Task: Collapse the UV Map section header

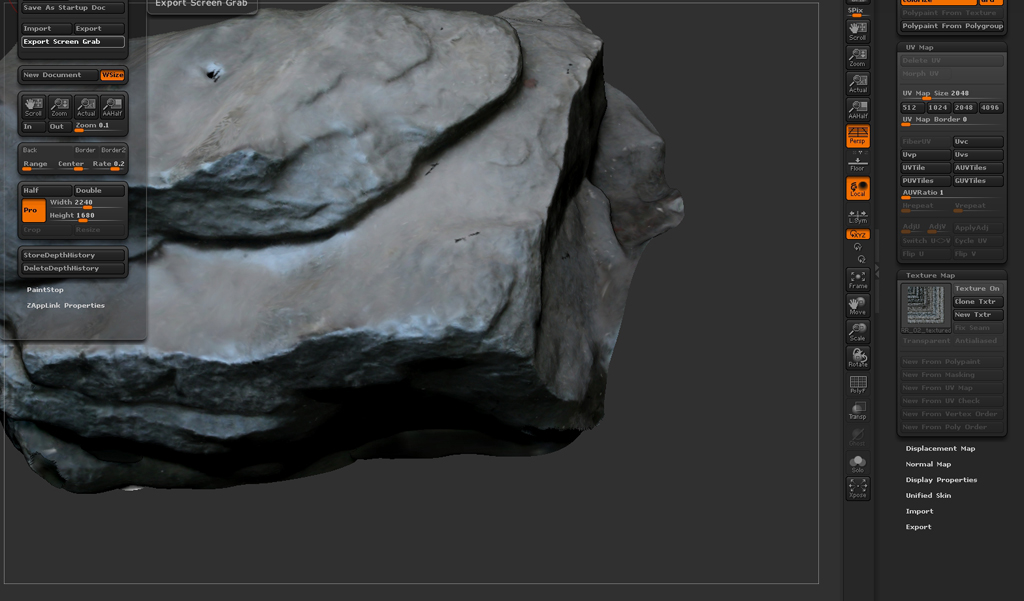Action: [x=920, y=48]
